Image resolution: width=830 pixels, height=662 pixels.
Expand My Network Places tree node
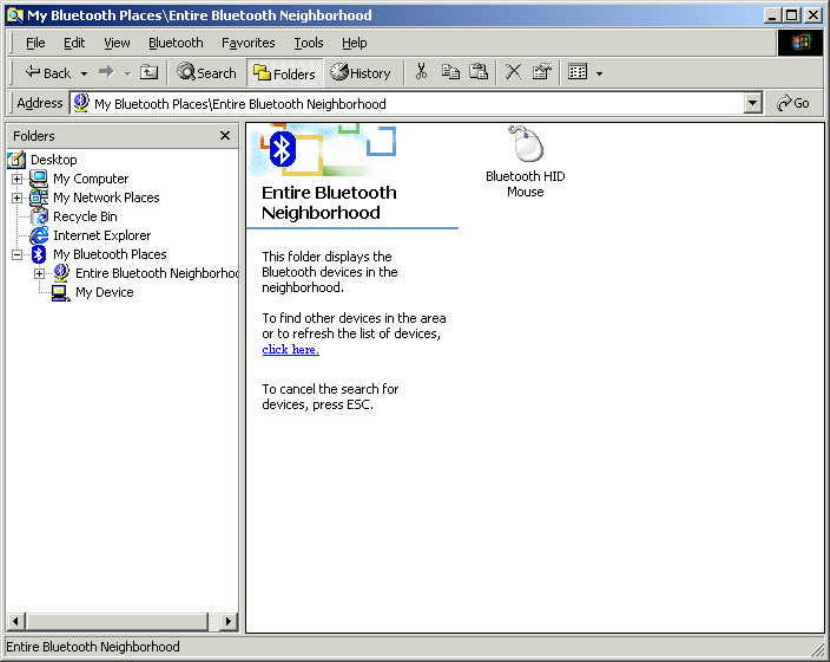click(x=17, y=198)
